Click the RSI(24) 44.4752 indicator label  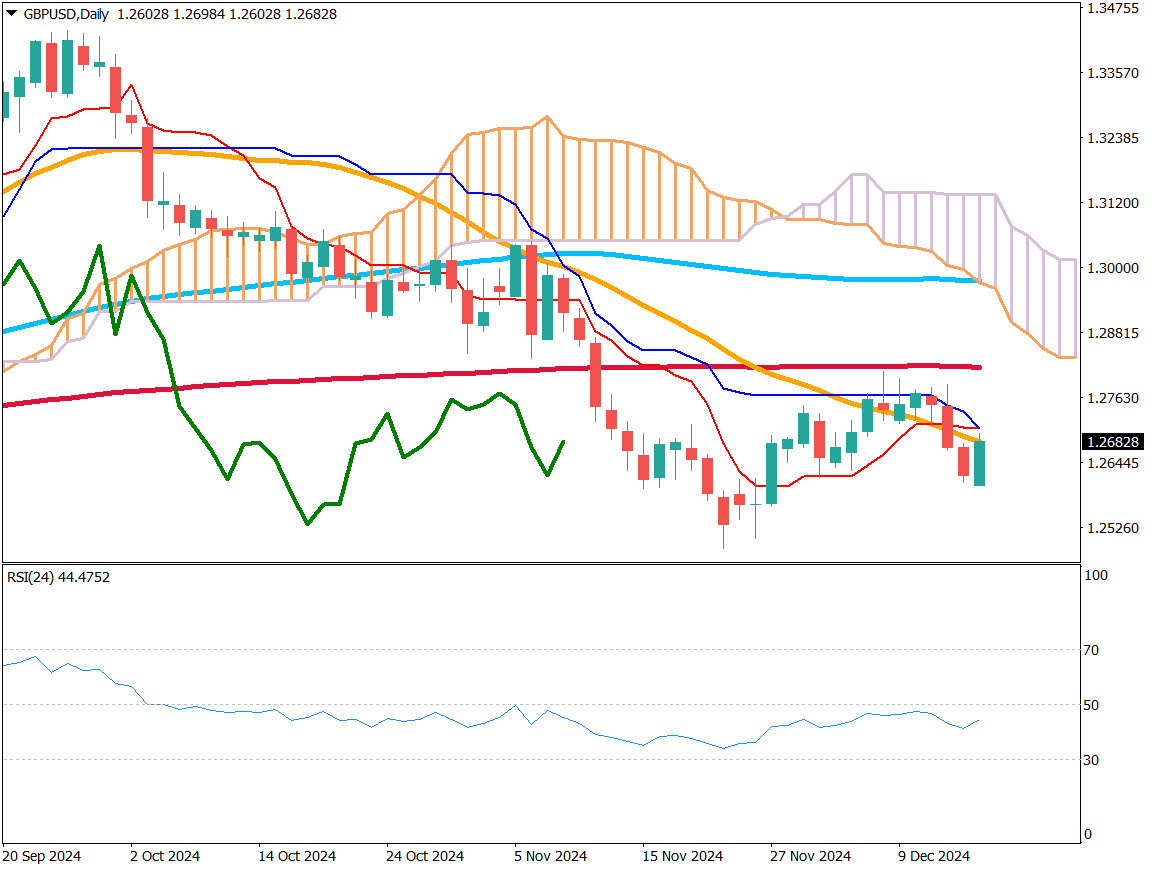click(58, 577)
